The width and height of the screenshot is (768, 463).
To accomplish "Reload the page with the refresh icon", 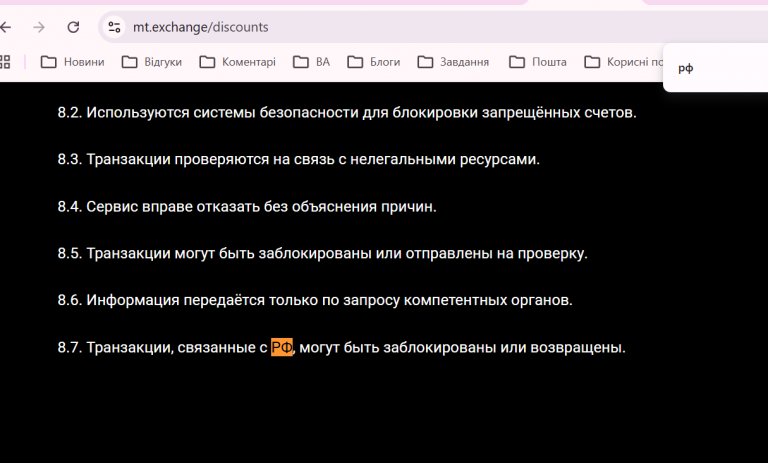I will [73, 27].
